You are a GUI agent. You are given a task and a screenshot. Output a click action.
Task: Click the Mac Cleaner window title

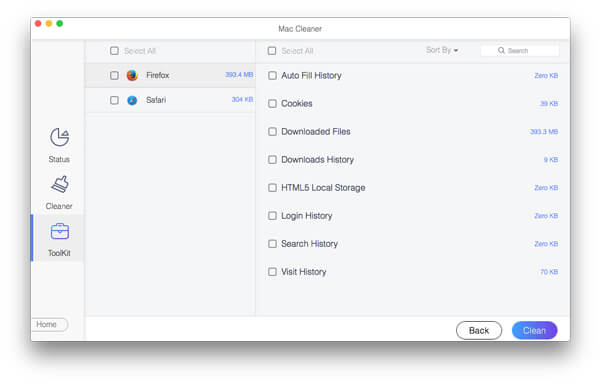(x=300, y=29)
